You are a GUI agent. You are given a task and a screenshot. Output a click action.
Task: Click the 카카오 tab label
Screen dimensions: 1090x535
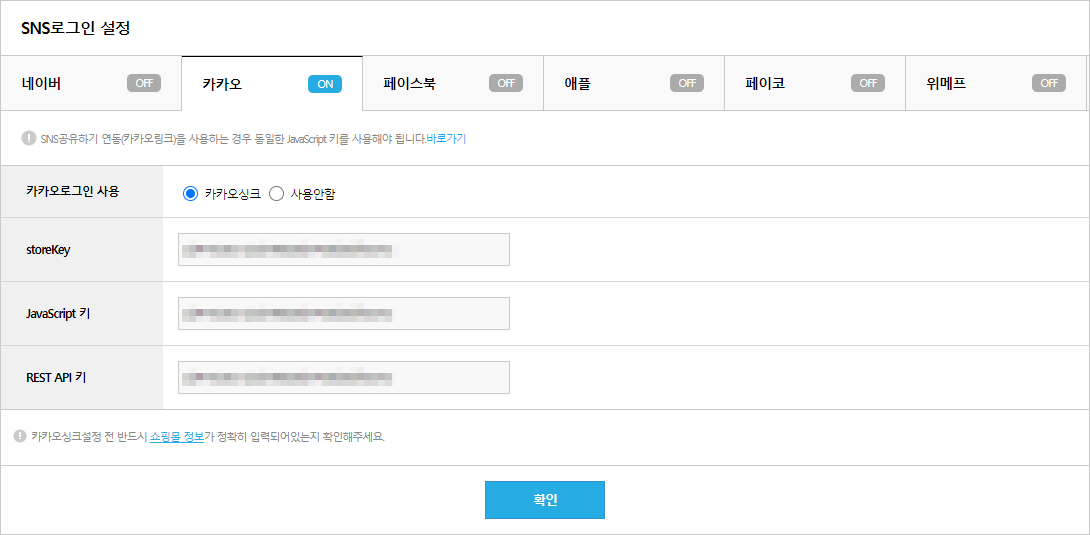222,83
